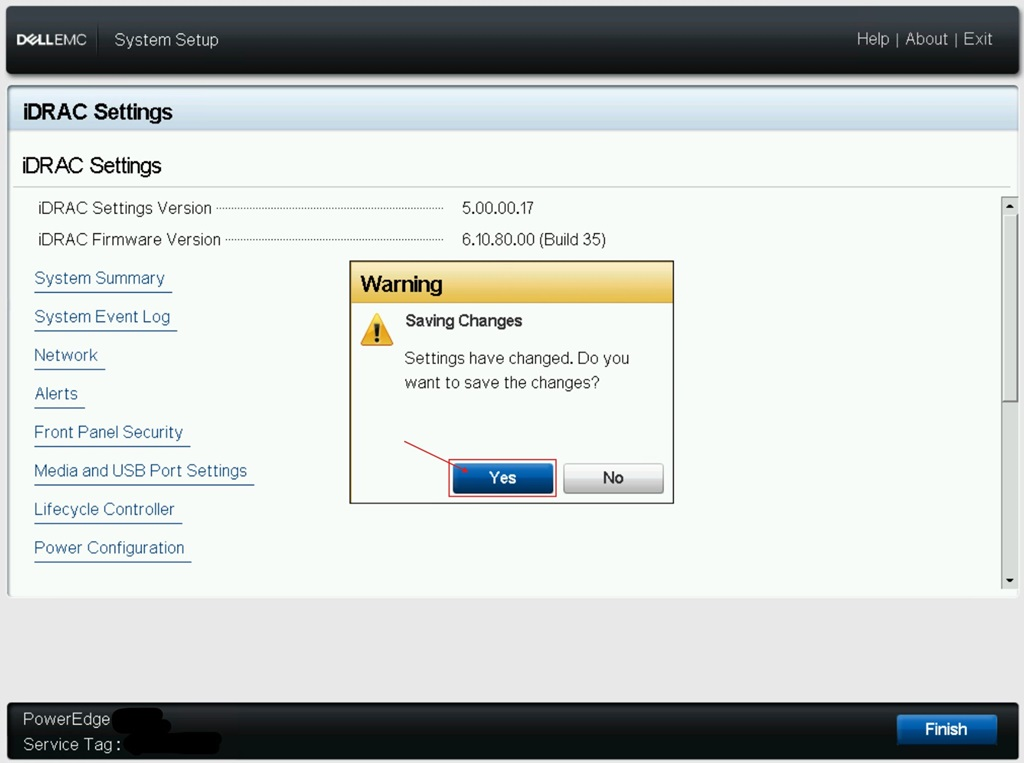This screenshot has width=1024, height=763.
Task: Open the System Event Log link
Action: (x=102, y=317)
